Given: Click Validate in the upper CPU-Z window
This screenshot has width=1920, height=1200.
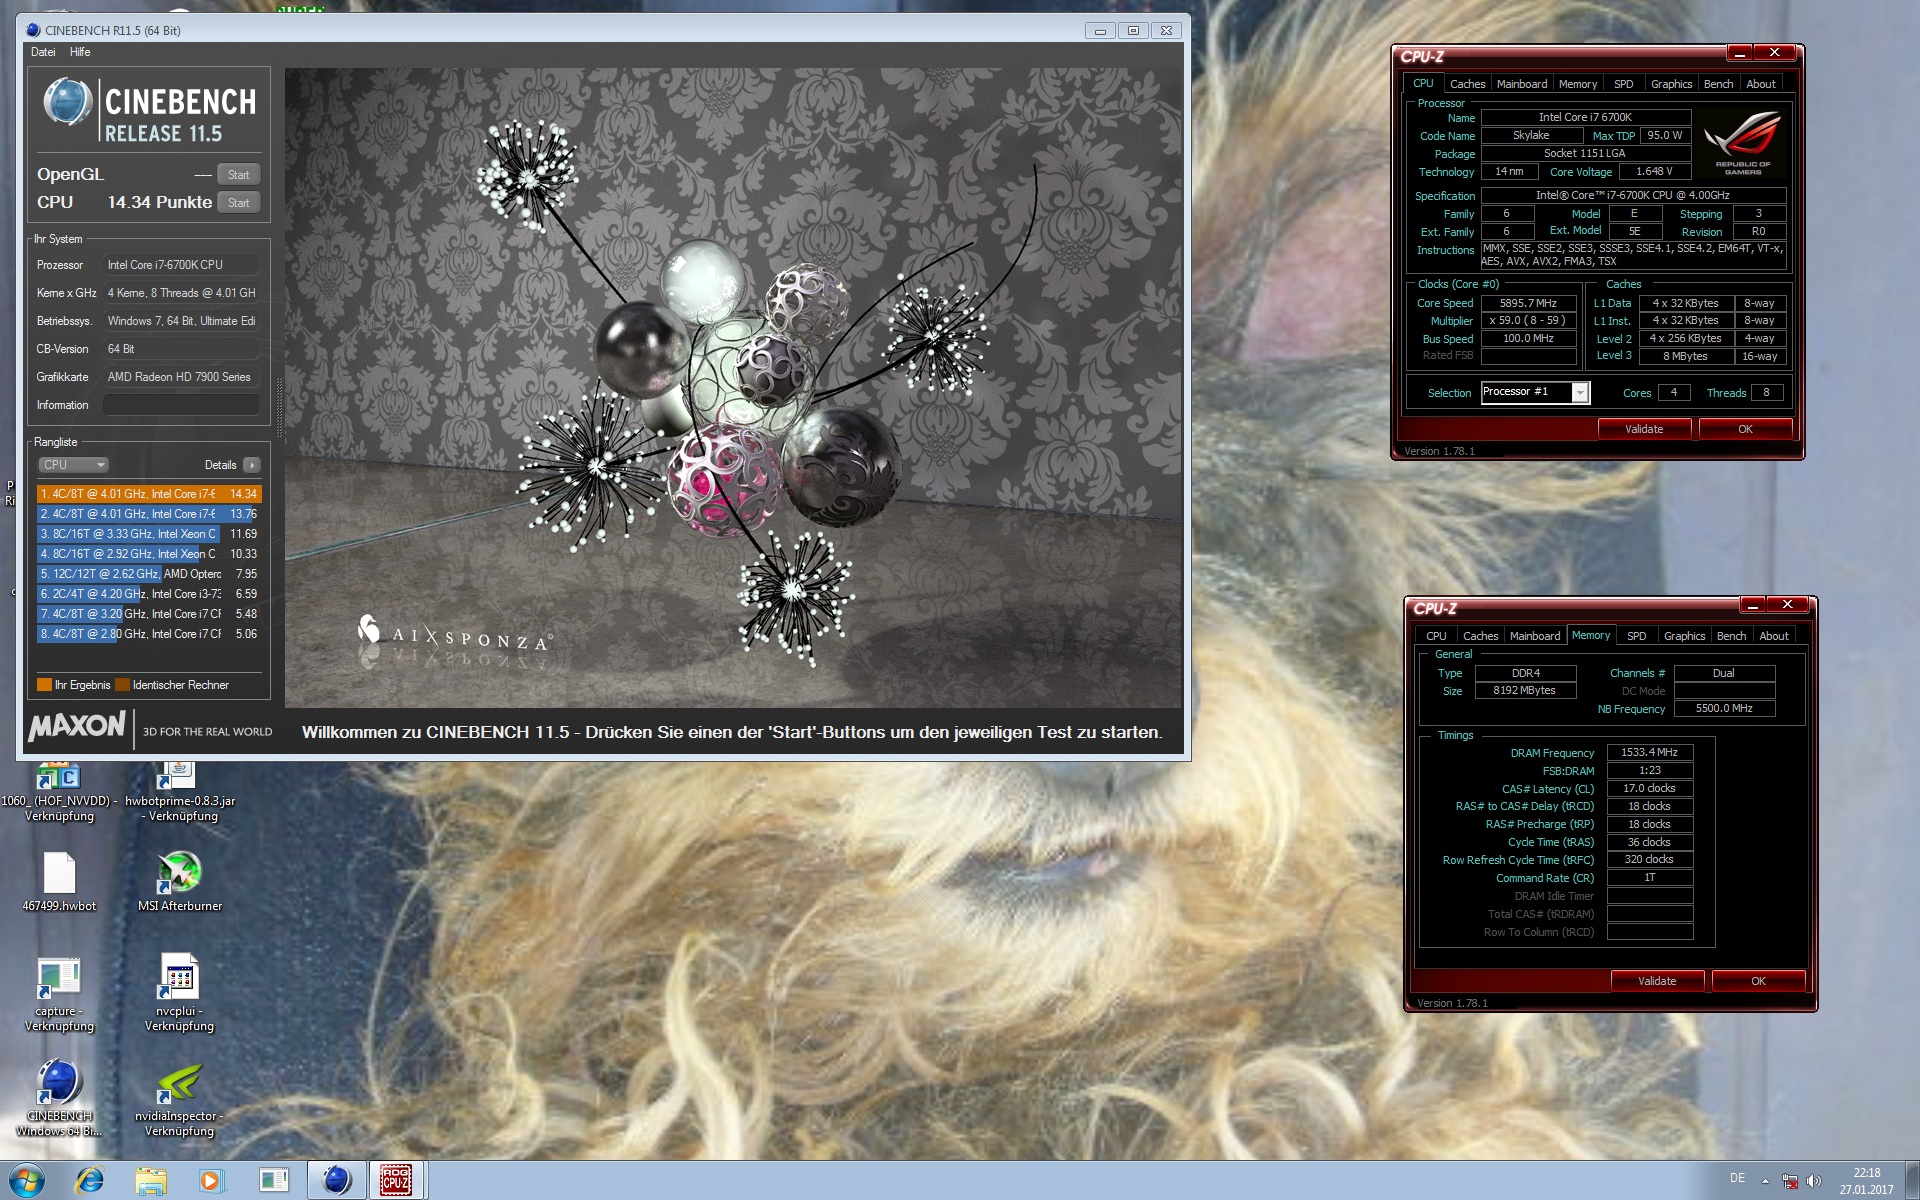Looking at the screenshot, I should [x=1644, y=429].
